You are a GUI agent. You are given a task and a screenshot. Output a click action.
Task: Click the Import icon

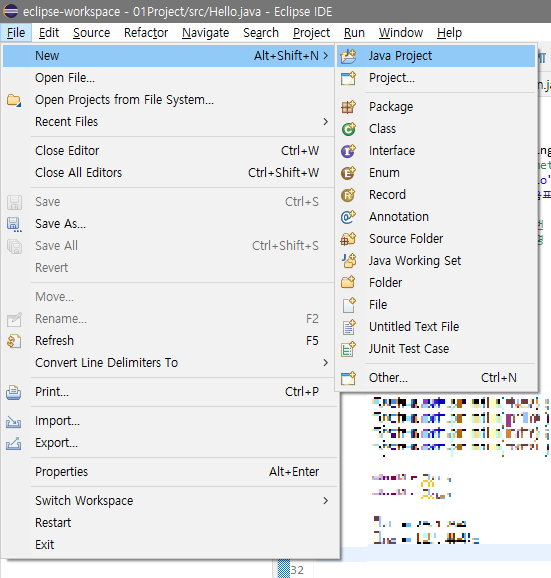point(14,421)
